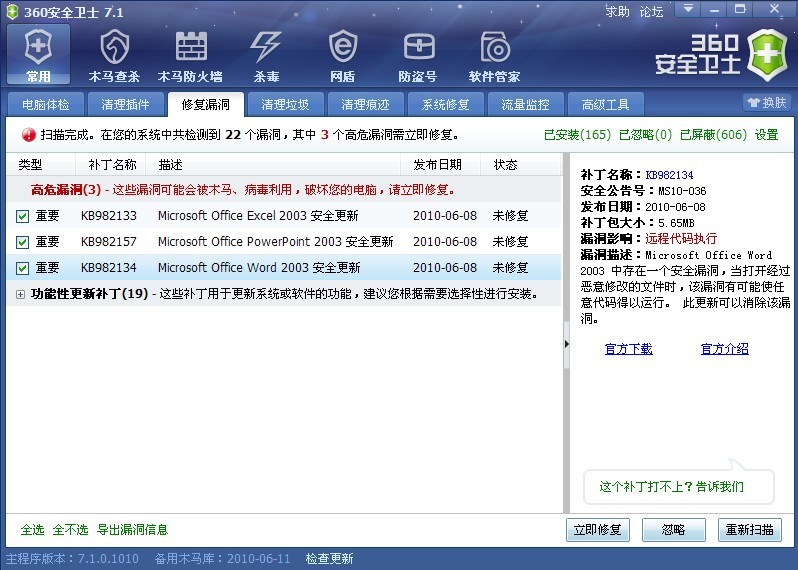Image resolution: width=798 pixels, height=570 pixels.
Task: Open the 已安装(165) list
Action: point(577,135)
